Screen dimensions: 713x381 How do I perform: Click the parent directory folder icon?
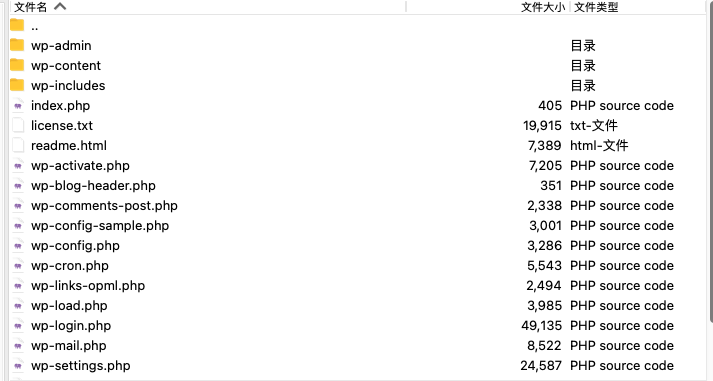pos(17,25)
